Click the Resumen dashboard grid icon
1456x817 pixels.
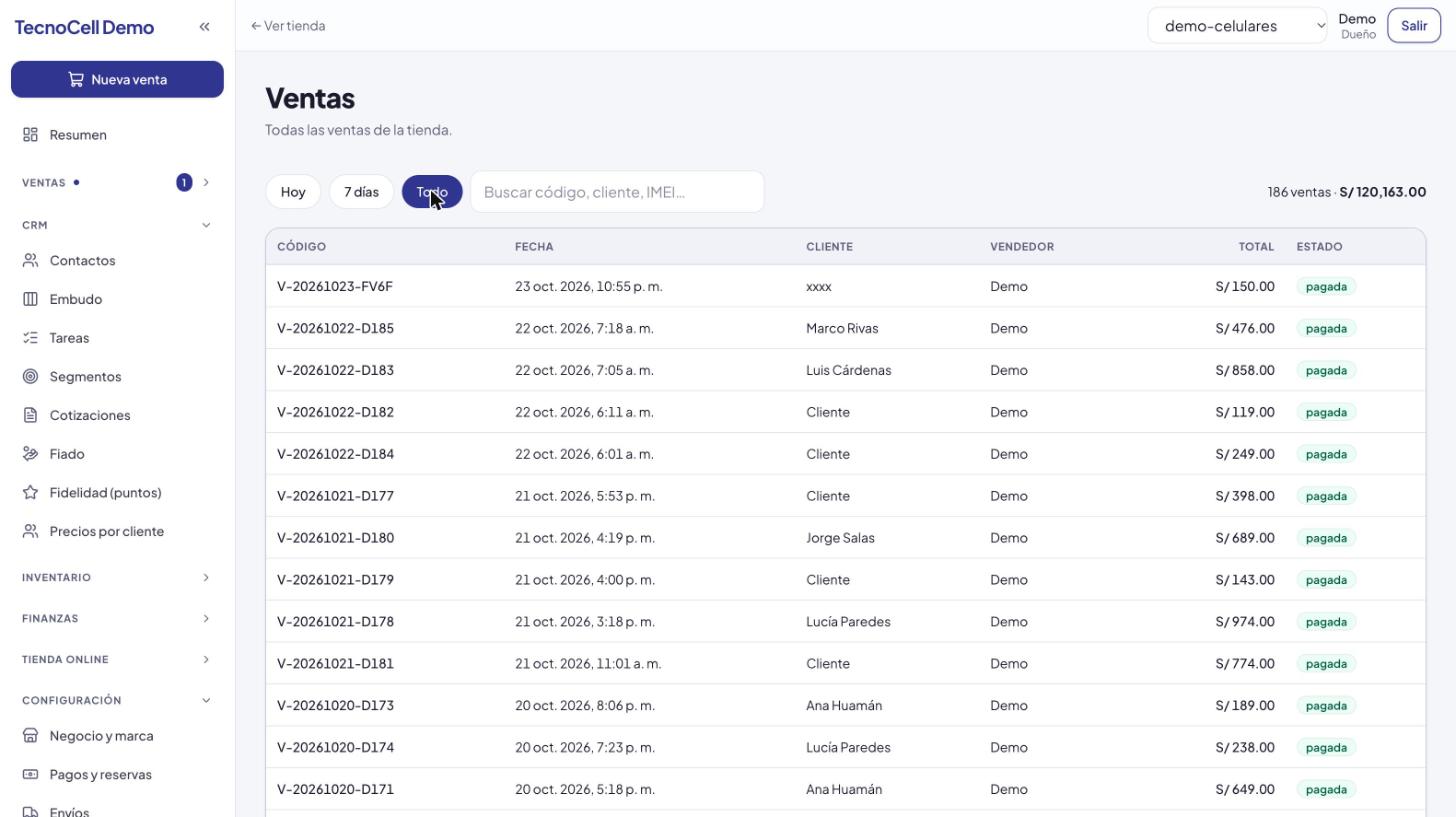30,135
